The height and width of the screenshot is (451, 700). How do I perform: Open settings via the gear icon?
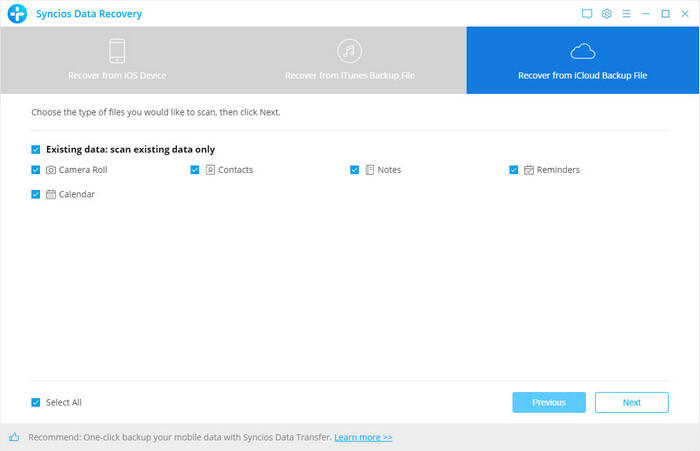[x=606, y=14]
